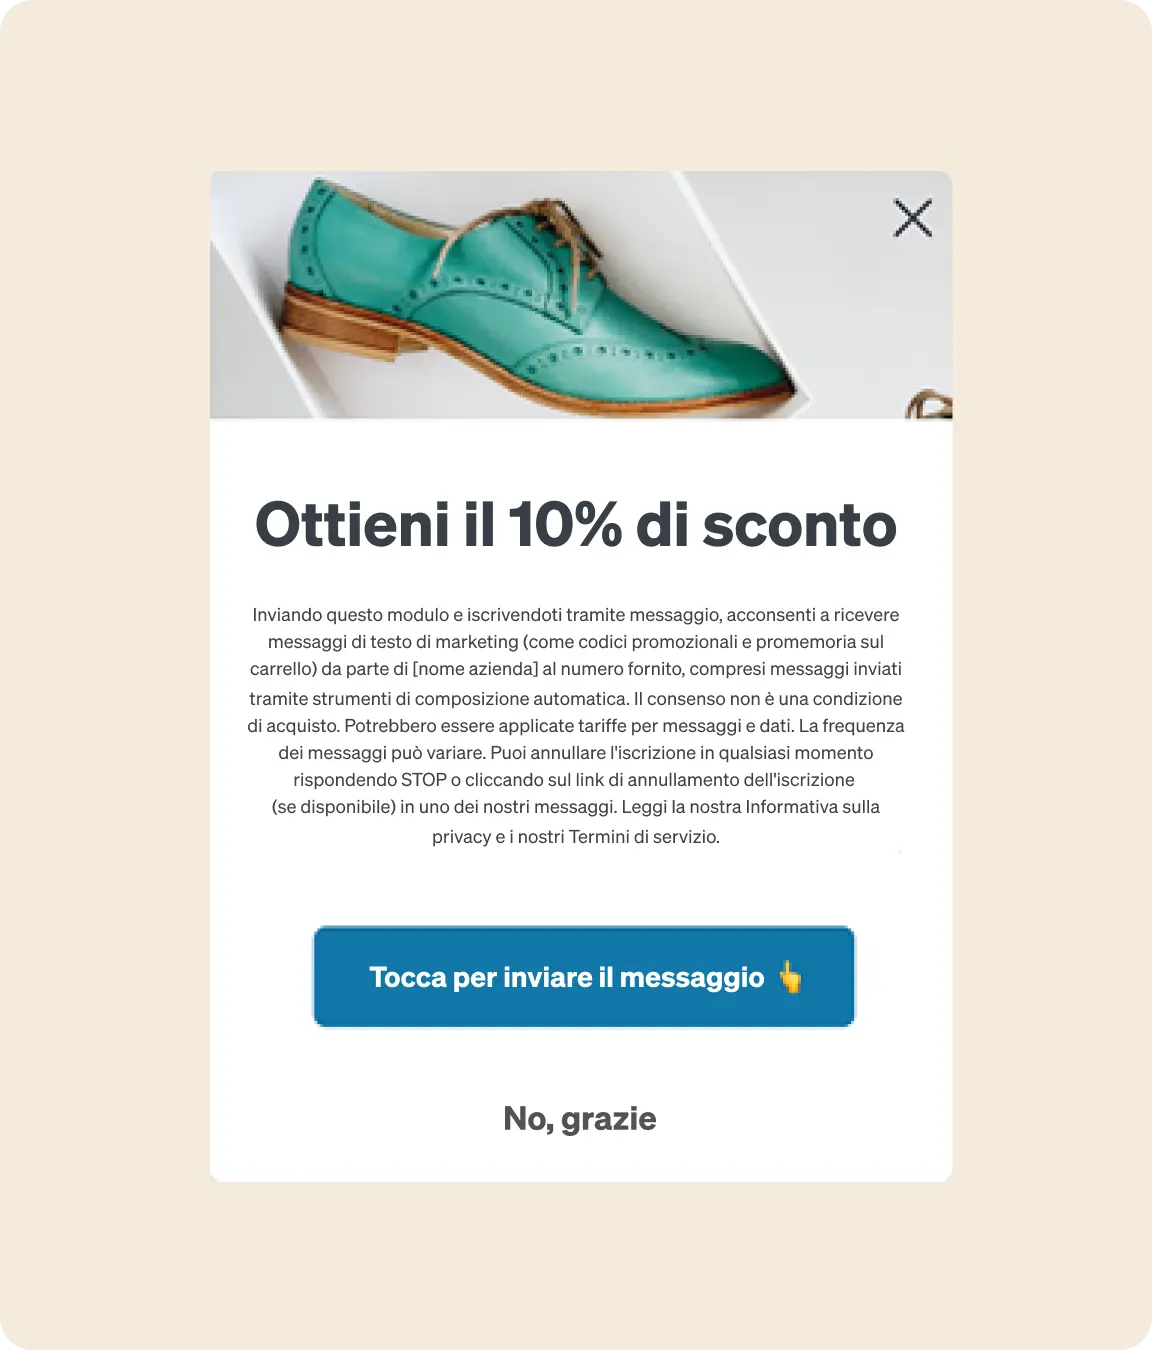1152x1350 pixels.
Task: Tap the 'Tocca per inviare il messaggio' button
Action: (584, 976)
